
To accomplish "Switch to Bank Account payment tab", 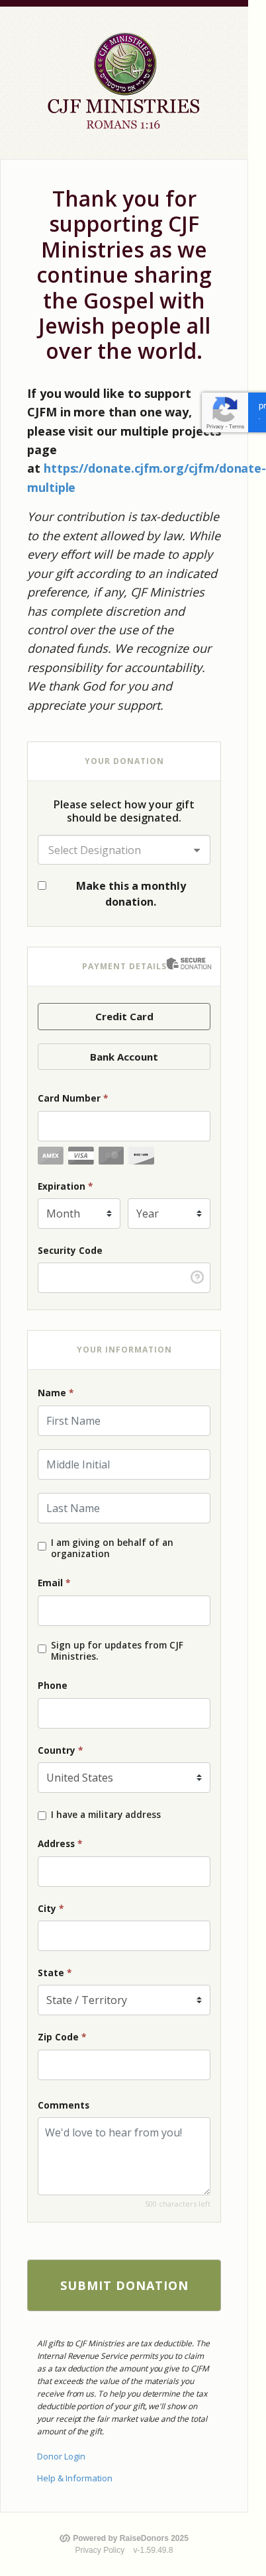I will [x=124, y=1057].
